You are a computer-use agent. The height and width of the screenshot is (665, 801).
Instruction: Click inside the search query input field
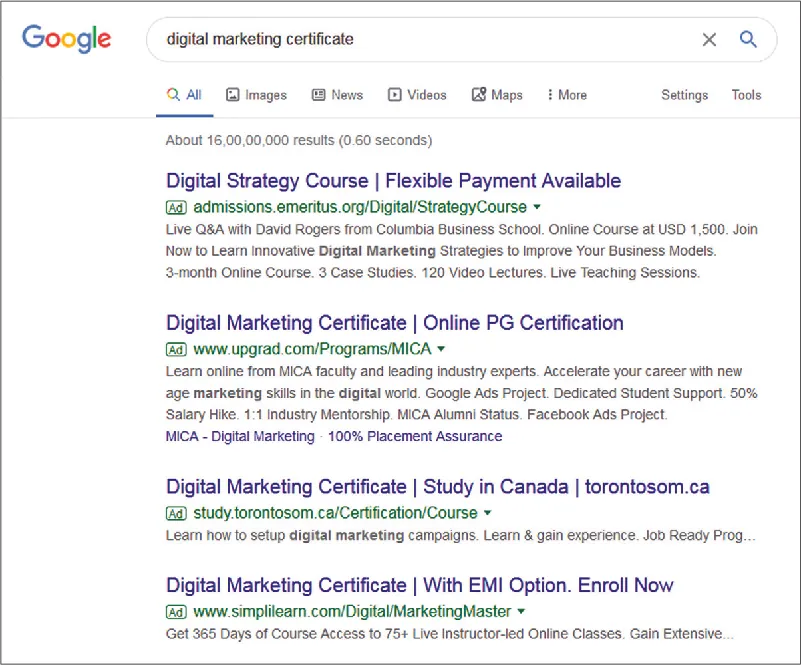400,39
